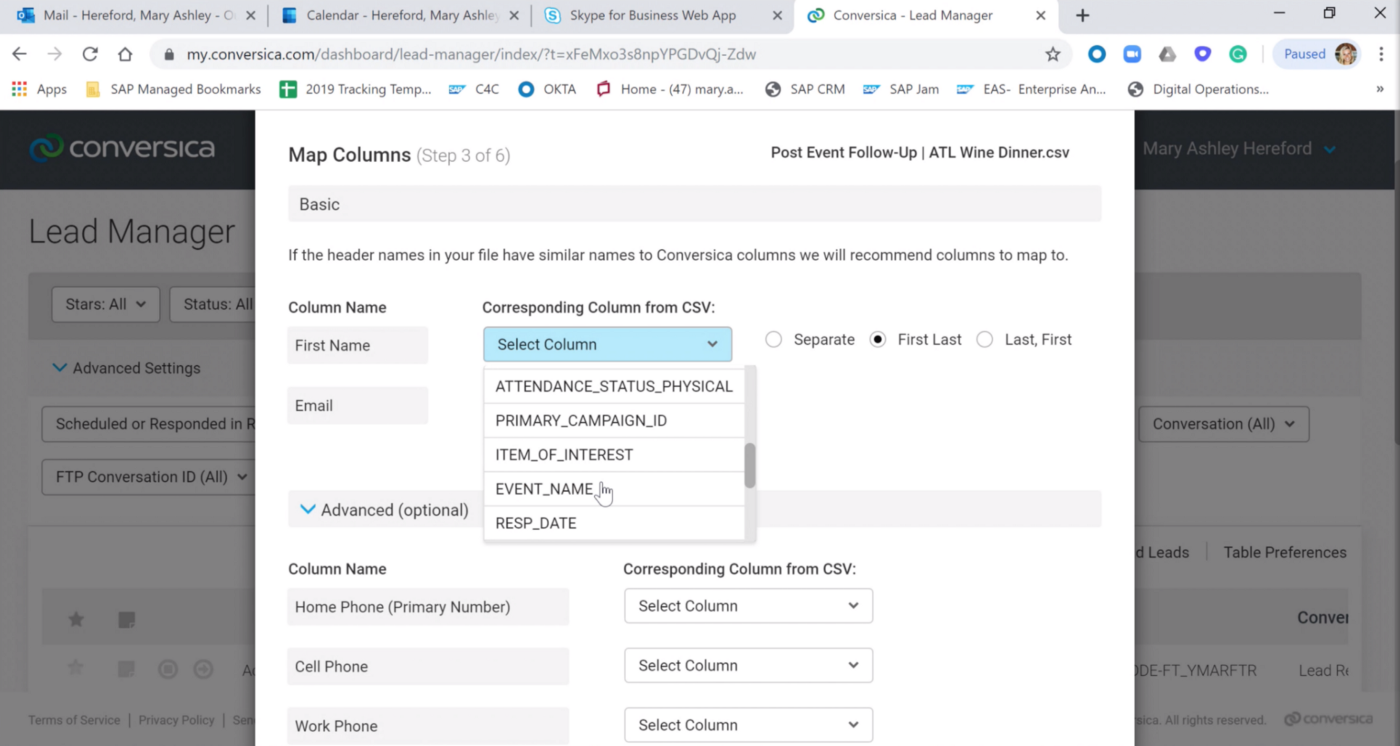The width and height of the screenshot is (1400, 746).
Task: Close the Skype for Business tab
Action: [777, 16]
